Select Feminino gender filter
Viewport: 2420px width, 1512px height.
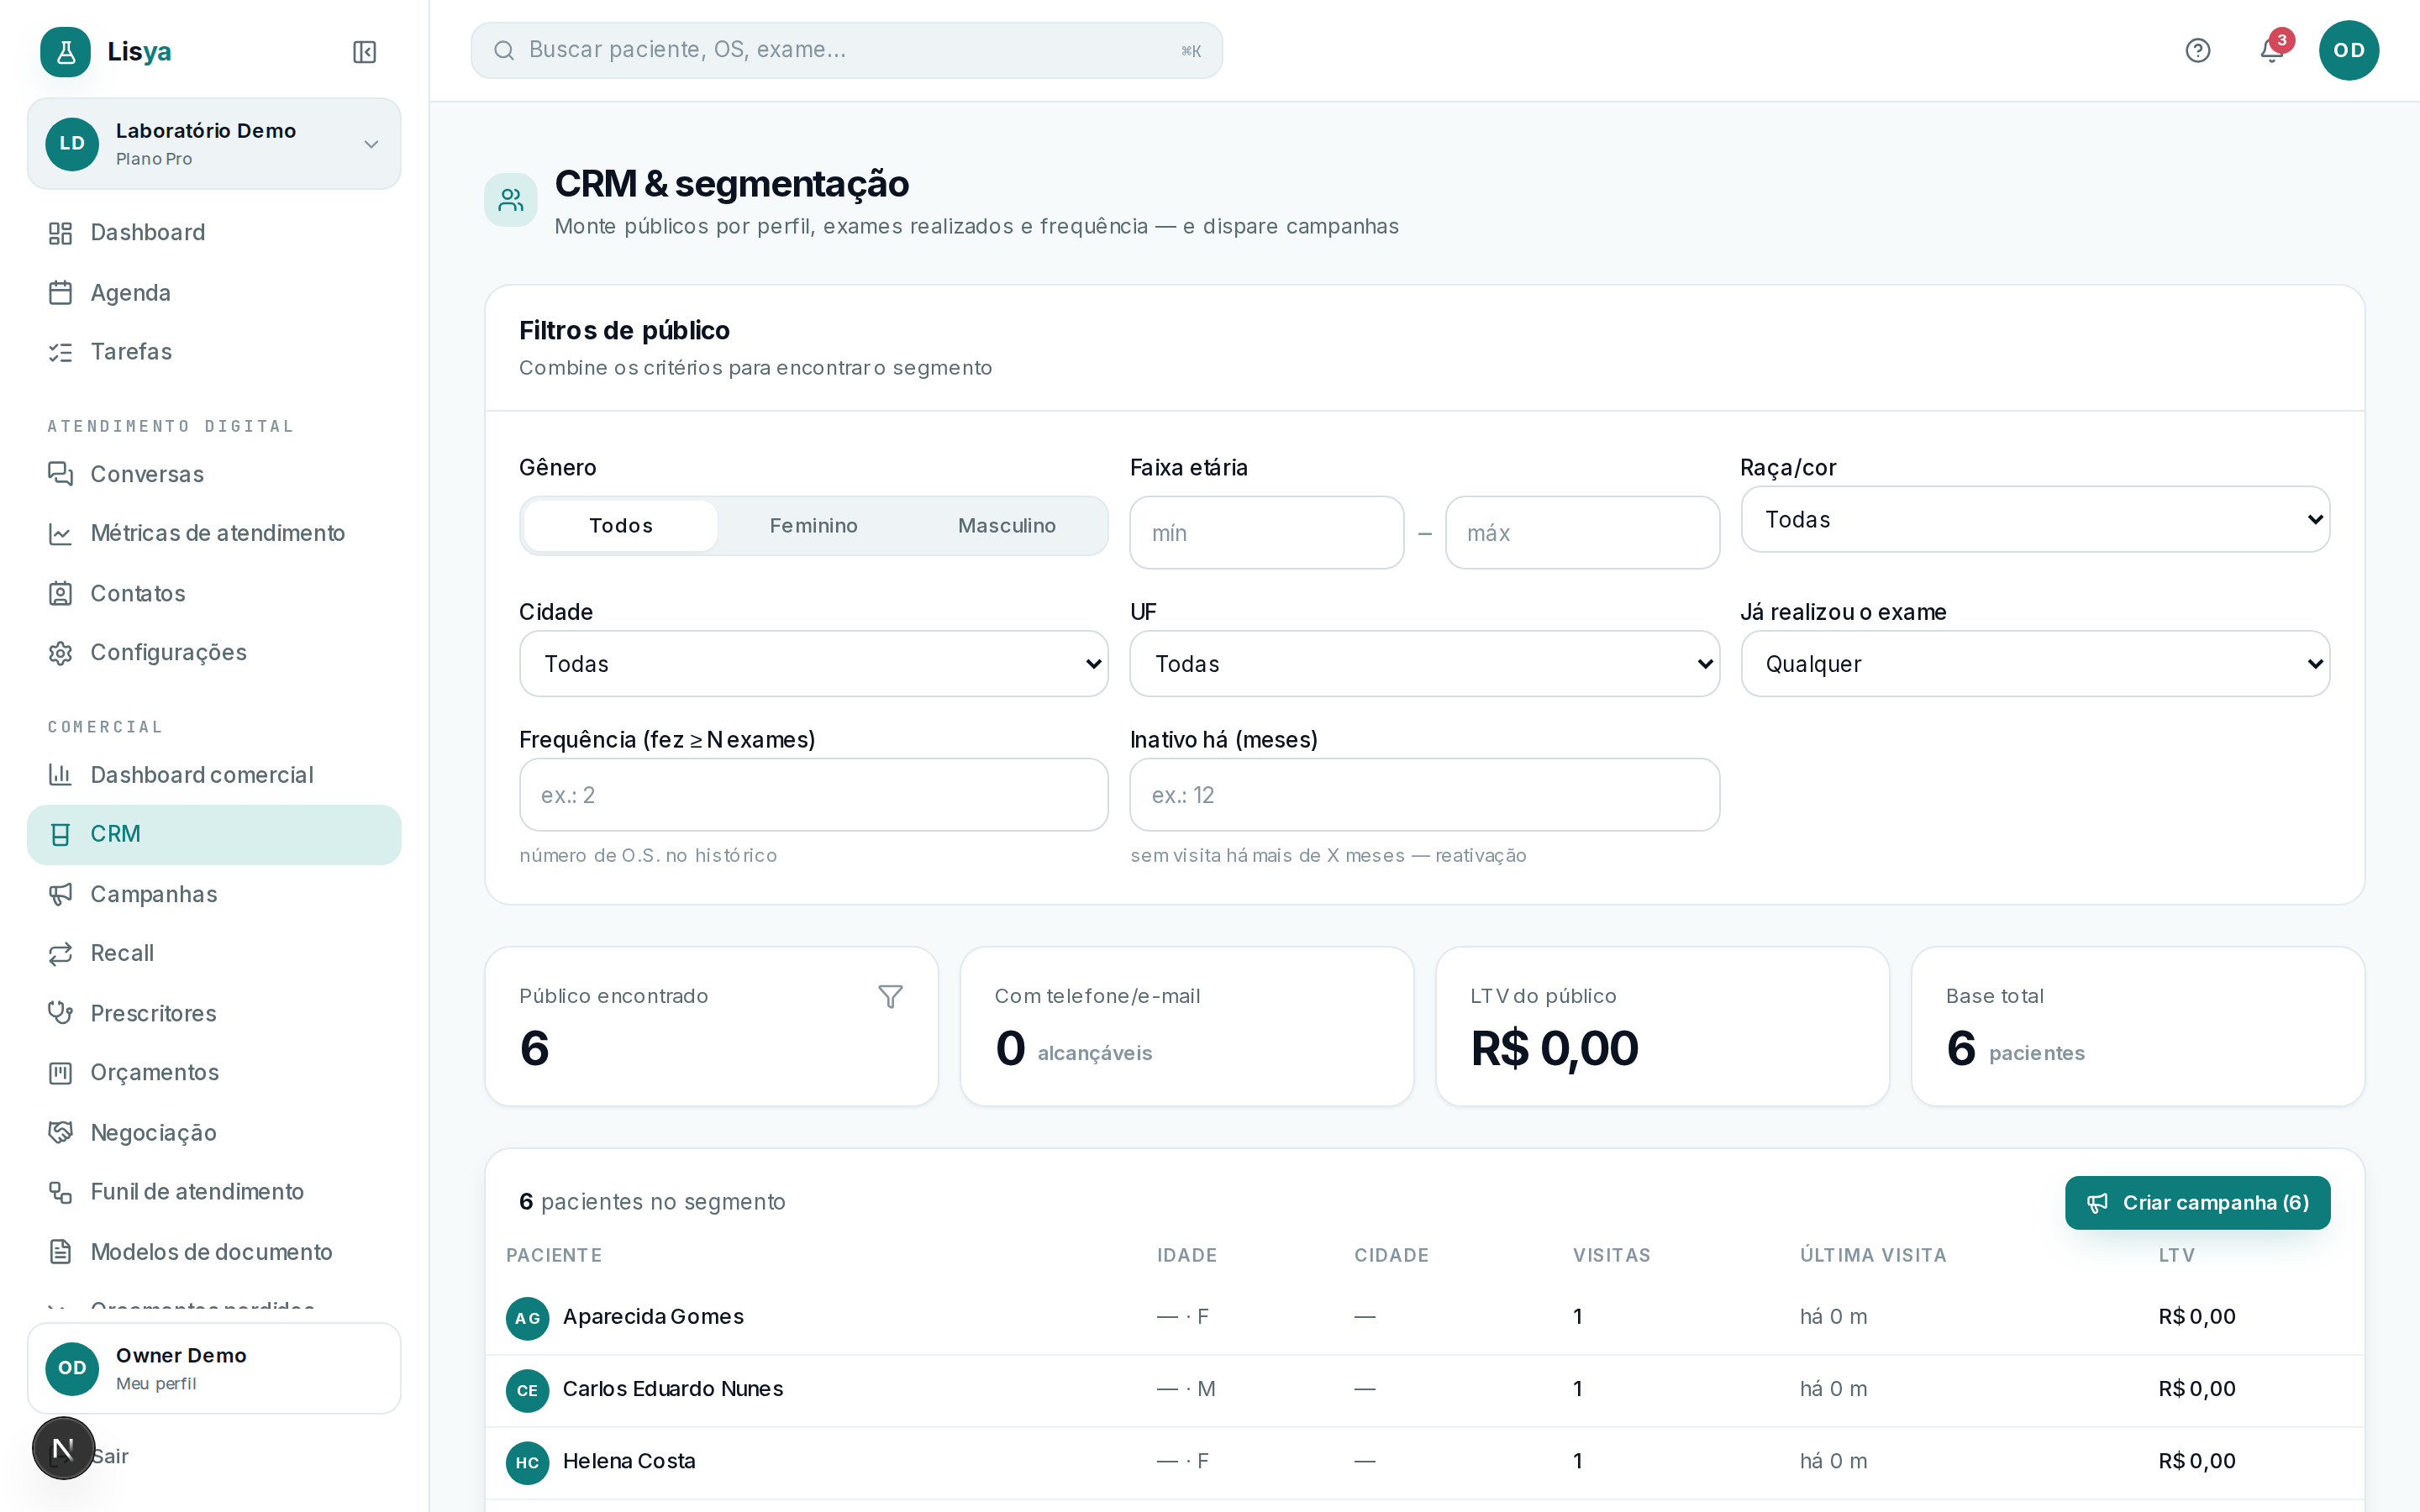point(813,526)
